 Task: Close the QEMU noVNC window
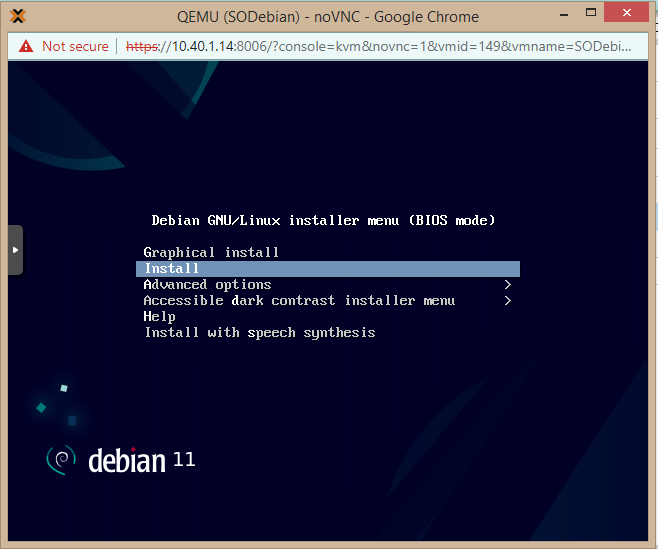click(627, 12)
